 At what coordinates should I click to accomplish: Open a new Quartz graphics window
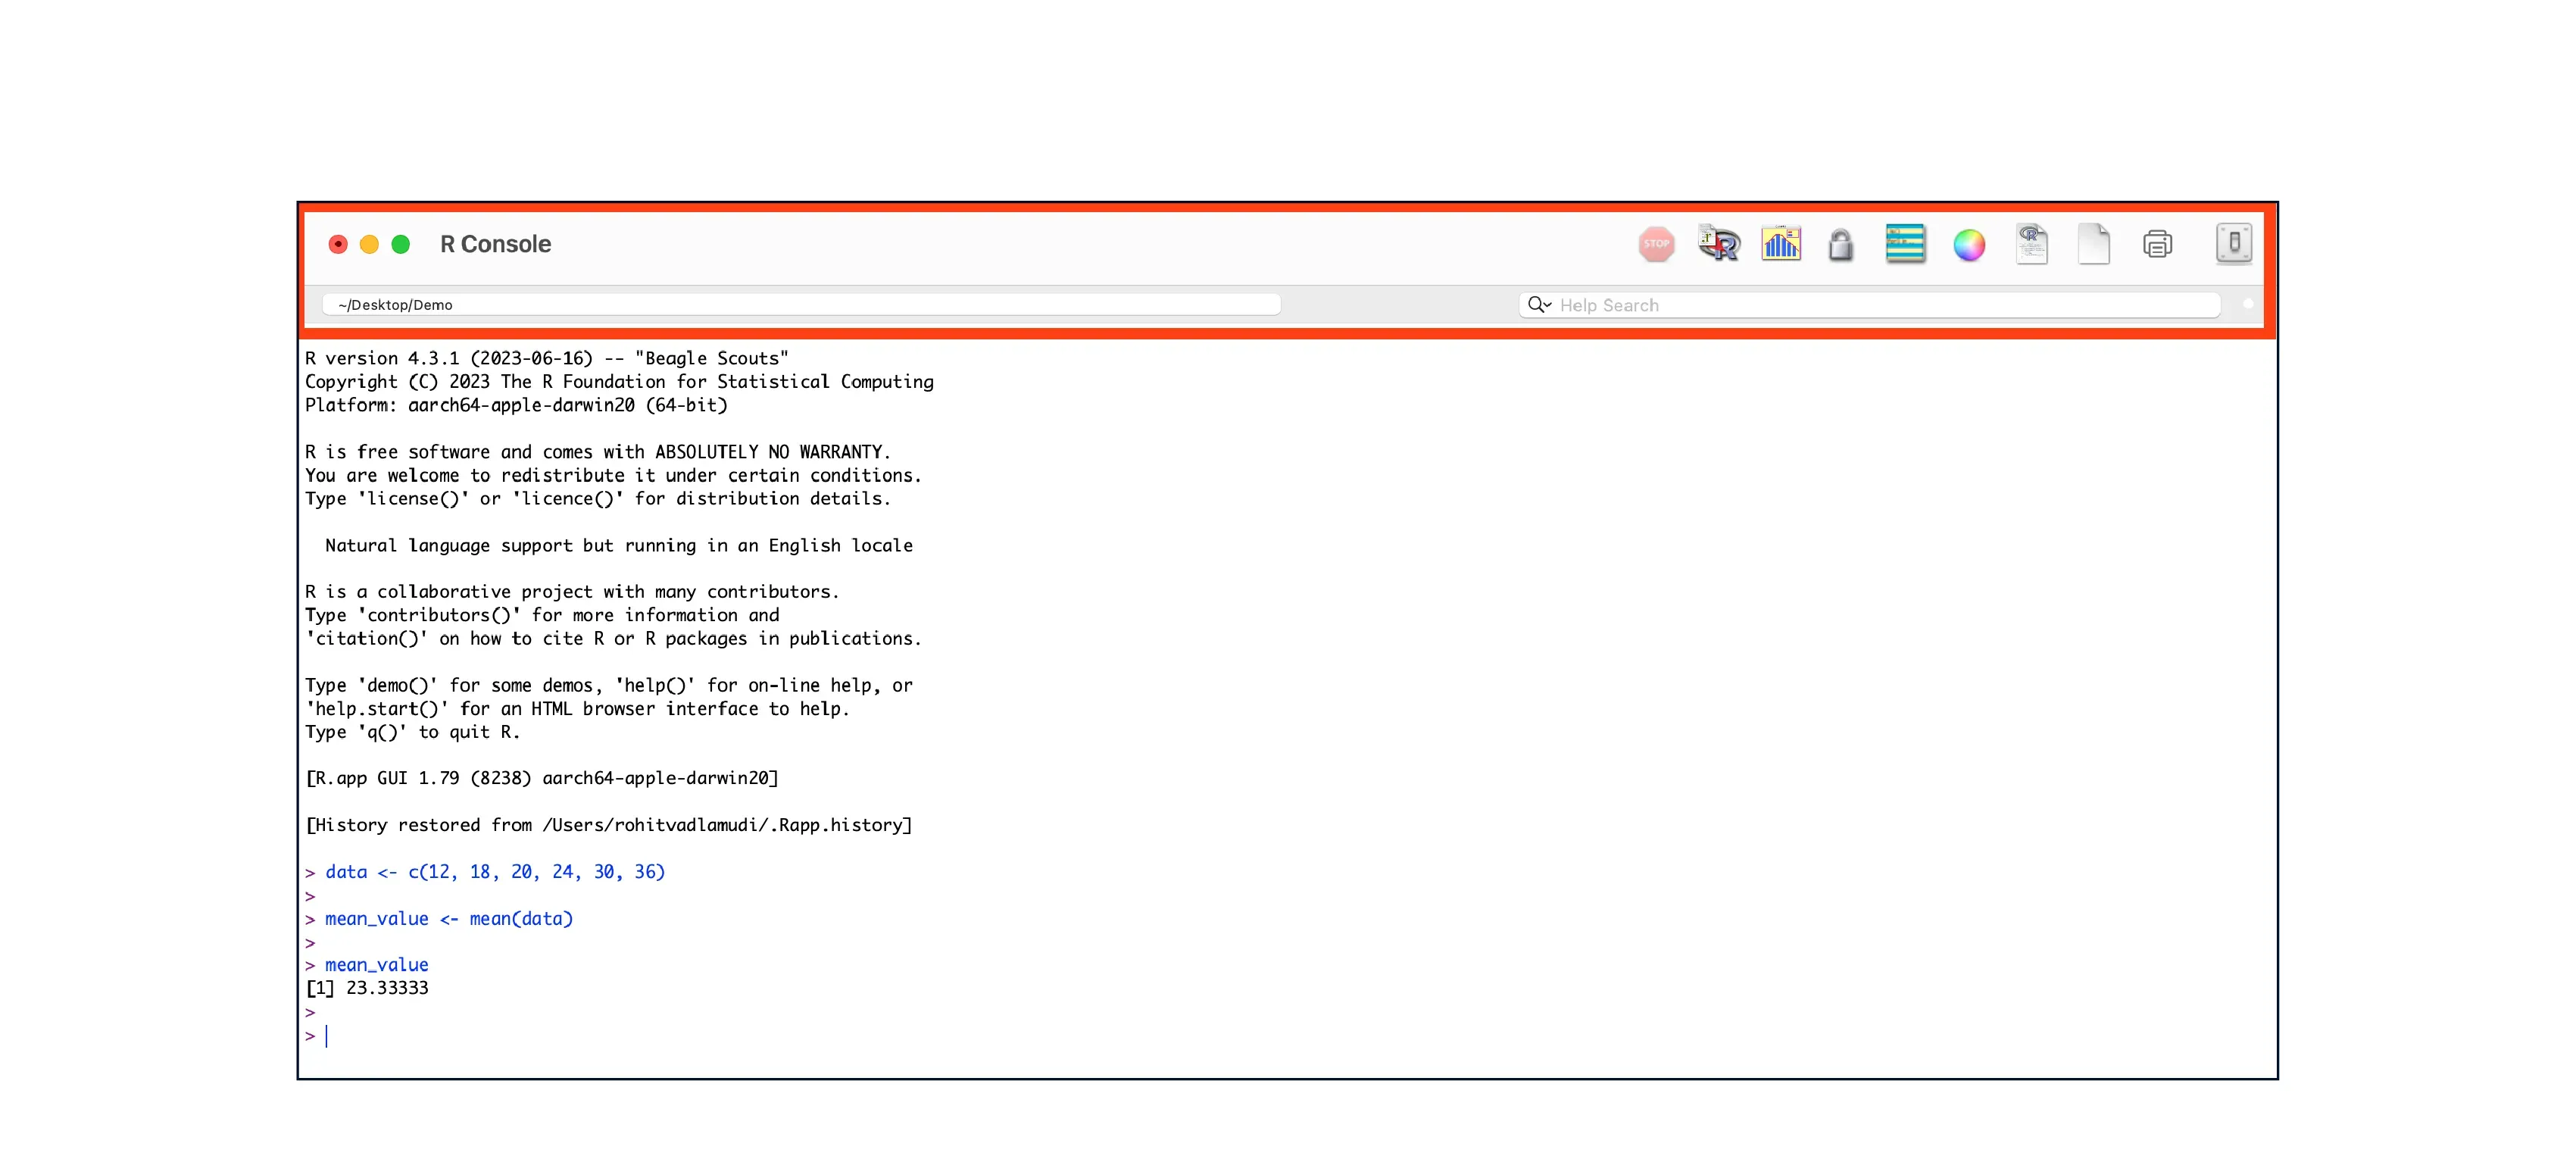click(1781, 244)
